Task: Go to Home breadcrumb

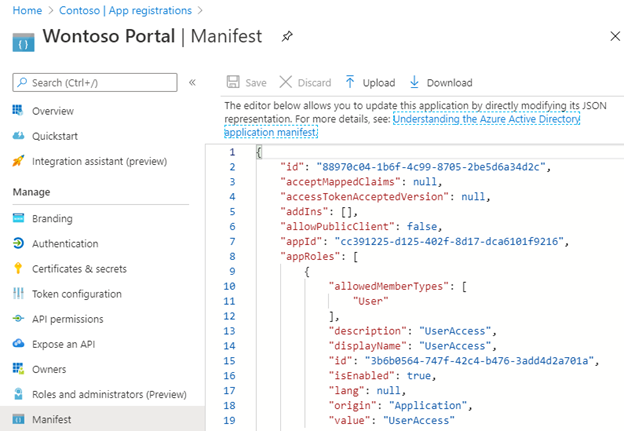Action: pyautogui.click(x=27, y=10)
